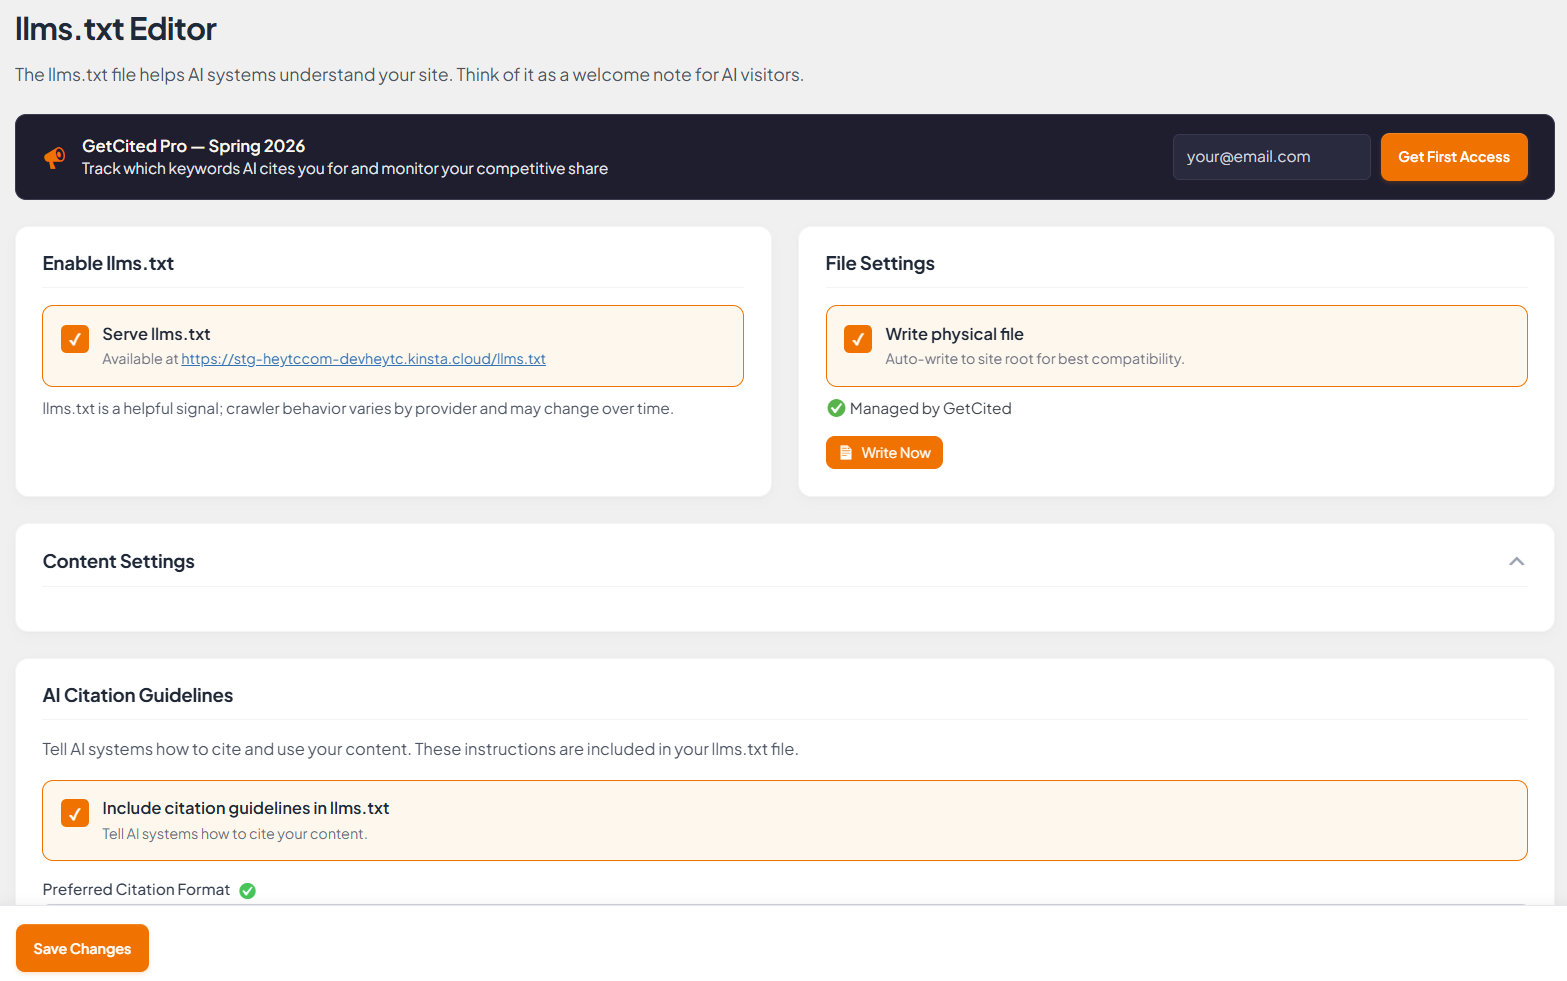Select the AI Citation Guidelines heading
The width and height of the screenshot is (1567, 981).
tap(138, 696)
